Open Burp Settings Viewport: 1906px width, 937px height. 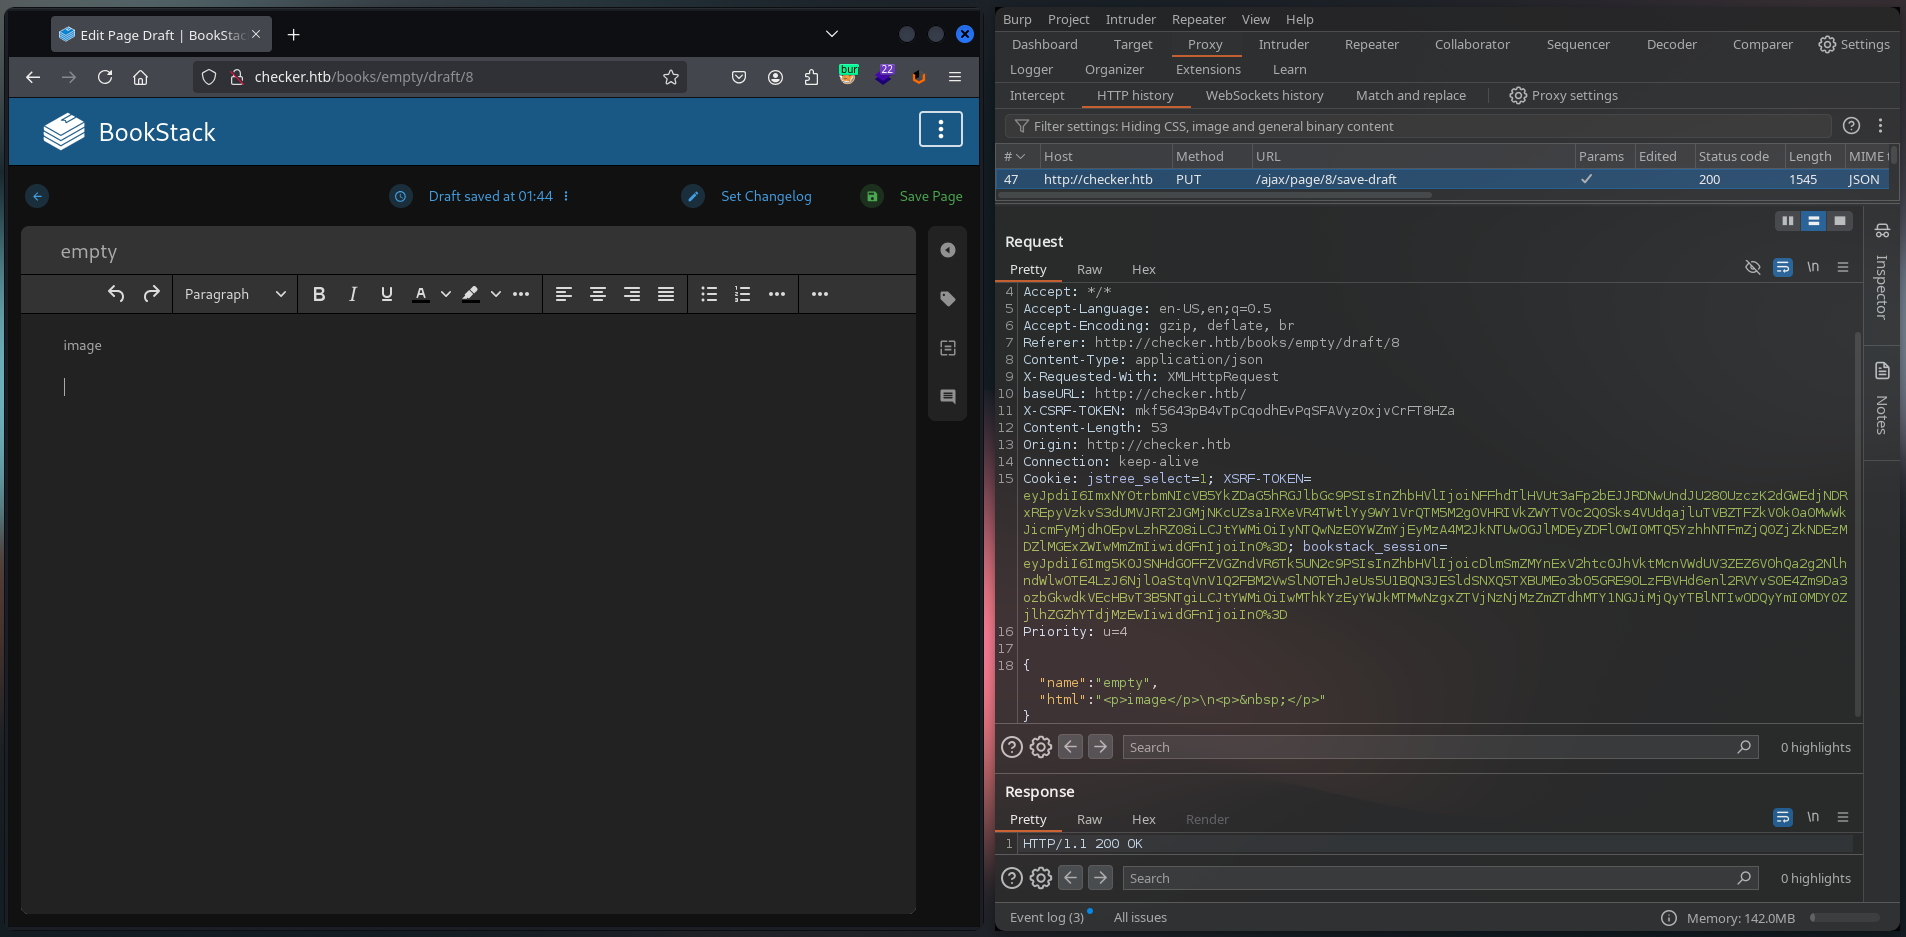coord(1854,44)
